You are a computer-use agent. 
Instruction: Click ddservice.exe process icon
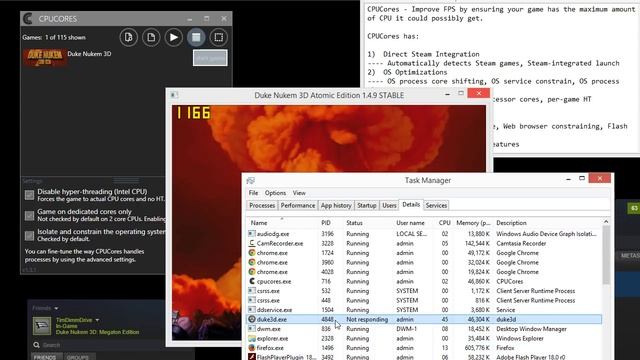click(x=252, y=310)
